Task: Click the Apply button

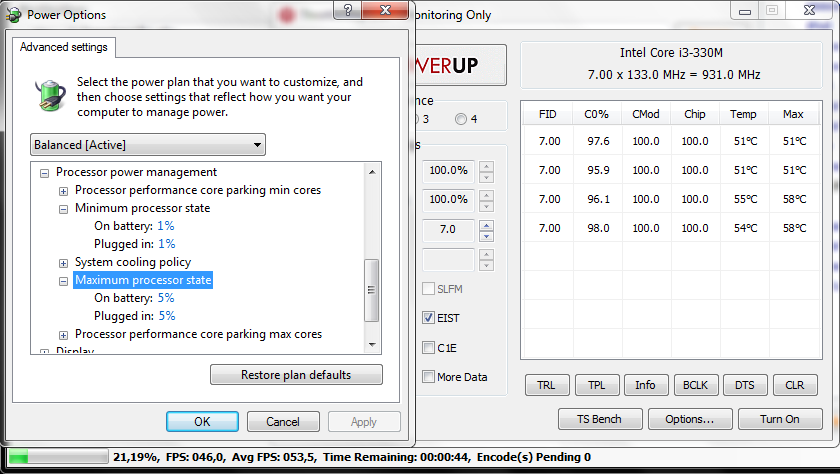Action: (364, 422)
